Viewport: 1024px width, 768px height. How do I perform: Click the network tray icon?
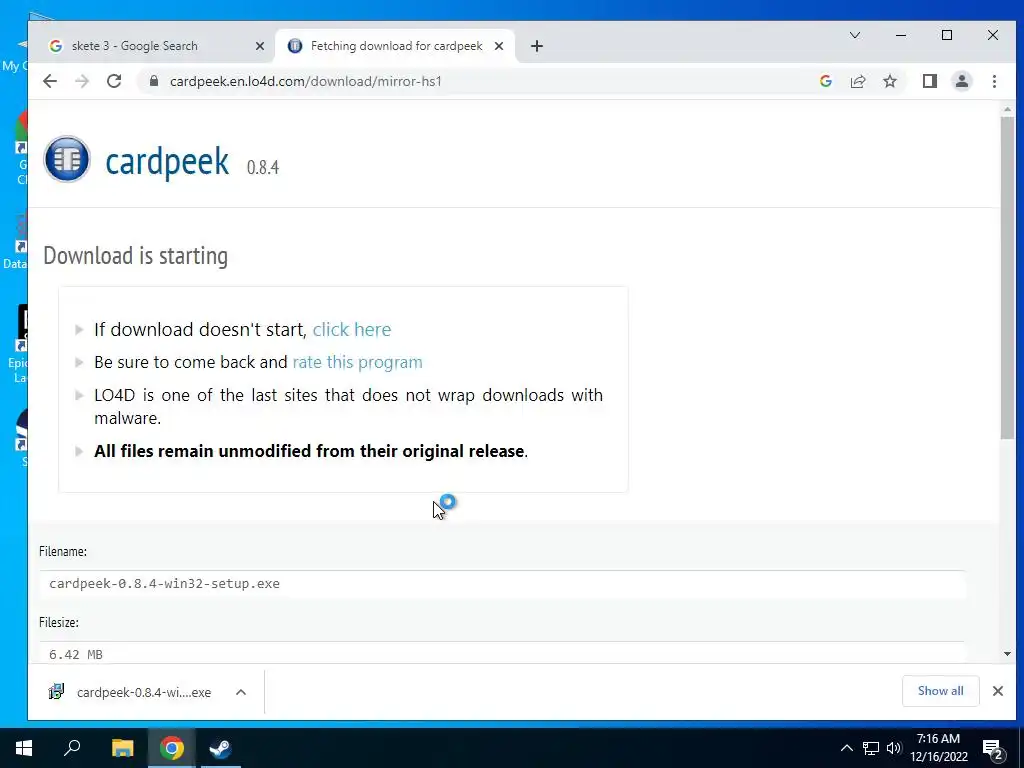pos(871,748)
